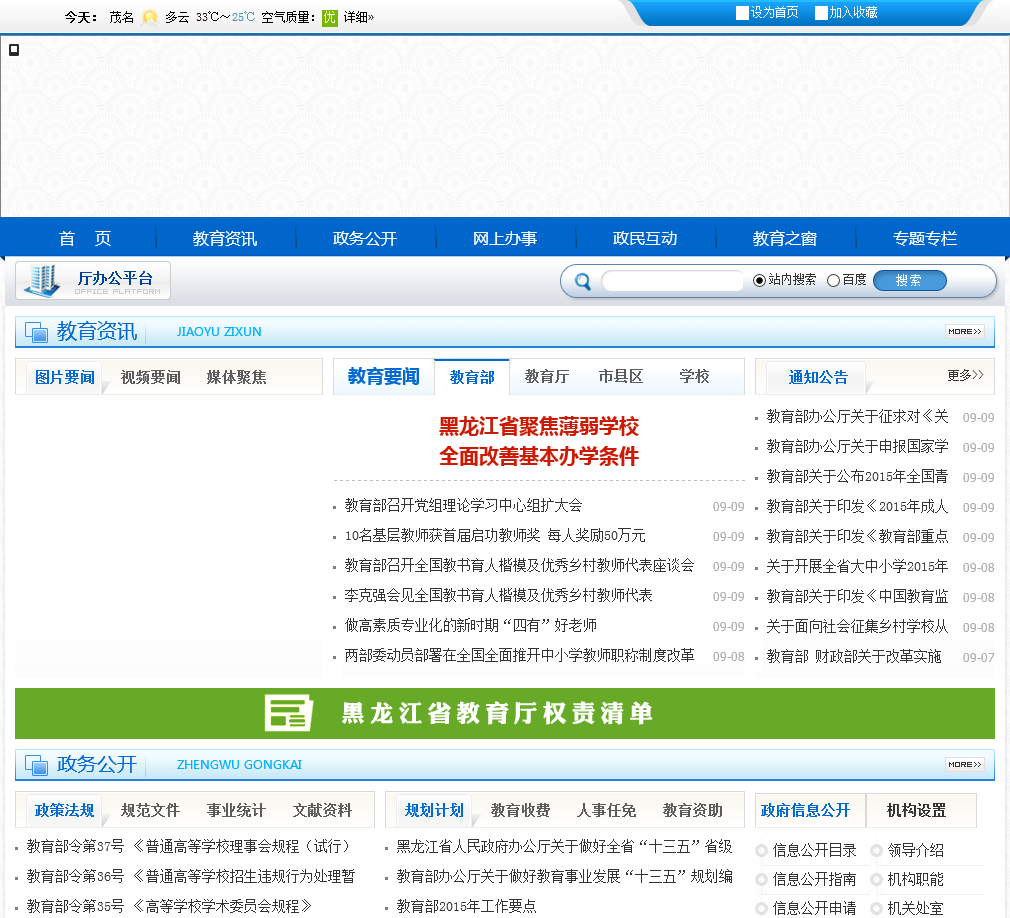Open article 教育部召开党组理论学习中心组扩大会
The image size is (1010, 918).
[x=463, y=506]
